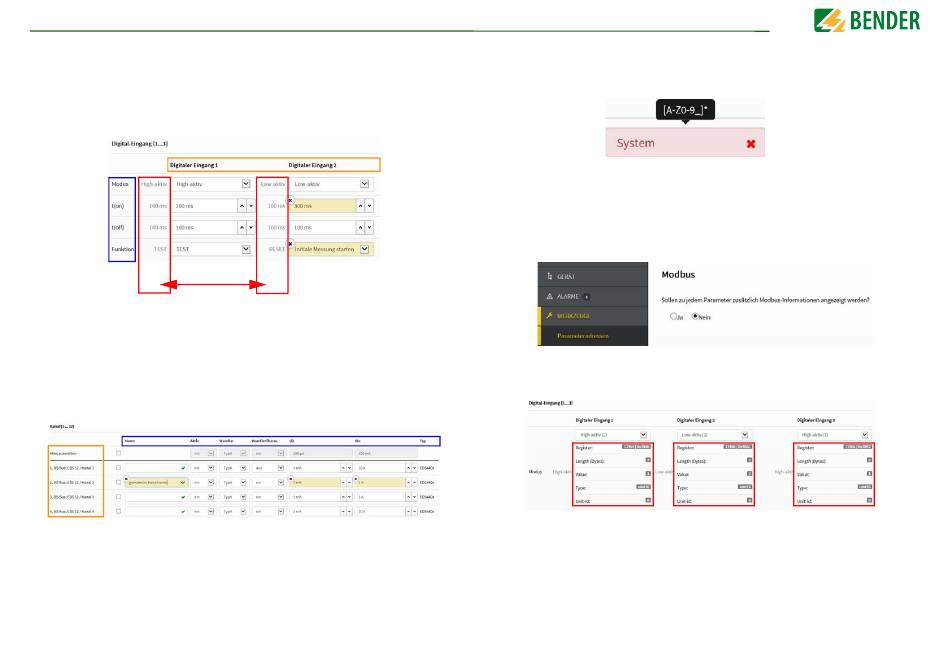The height and width of the screenshot is (659, 950).
Task: Select the Ja radio button for Modbus
Action: pos(673,316)
